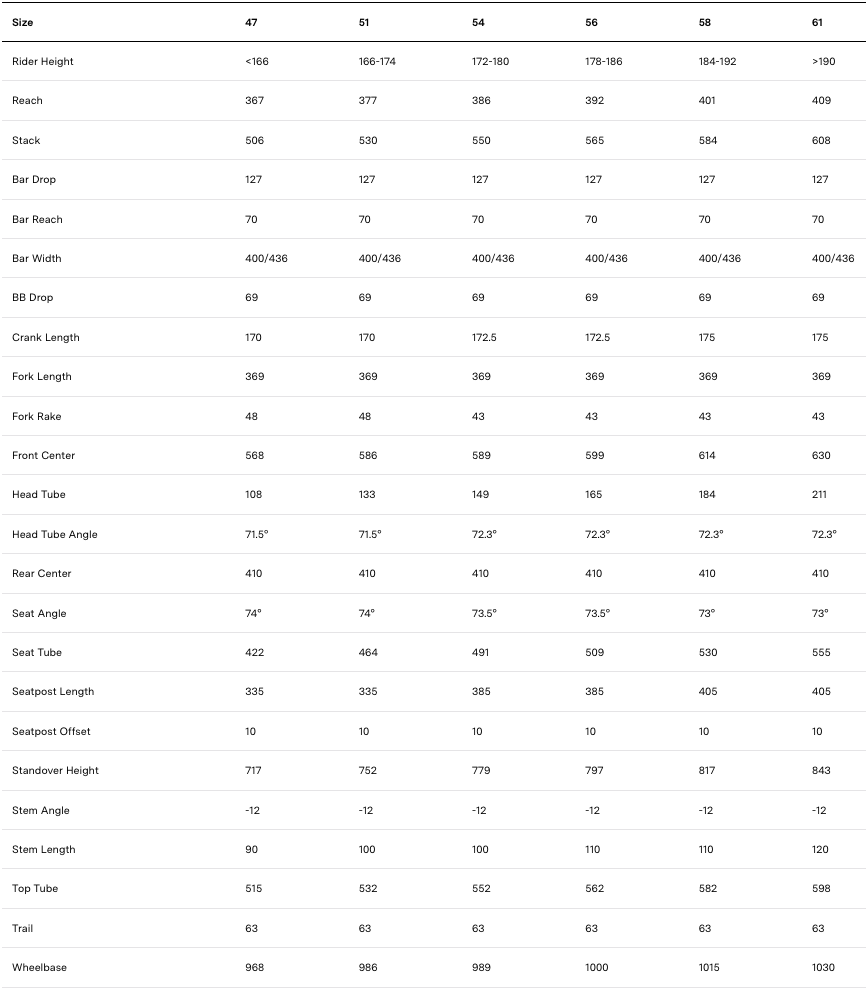Click the Head Tube value 211
Viewport: 866px width, 992px height.
coord(820,495)
